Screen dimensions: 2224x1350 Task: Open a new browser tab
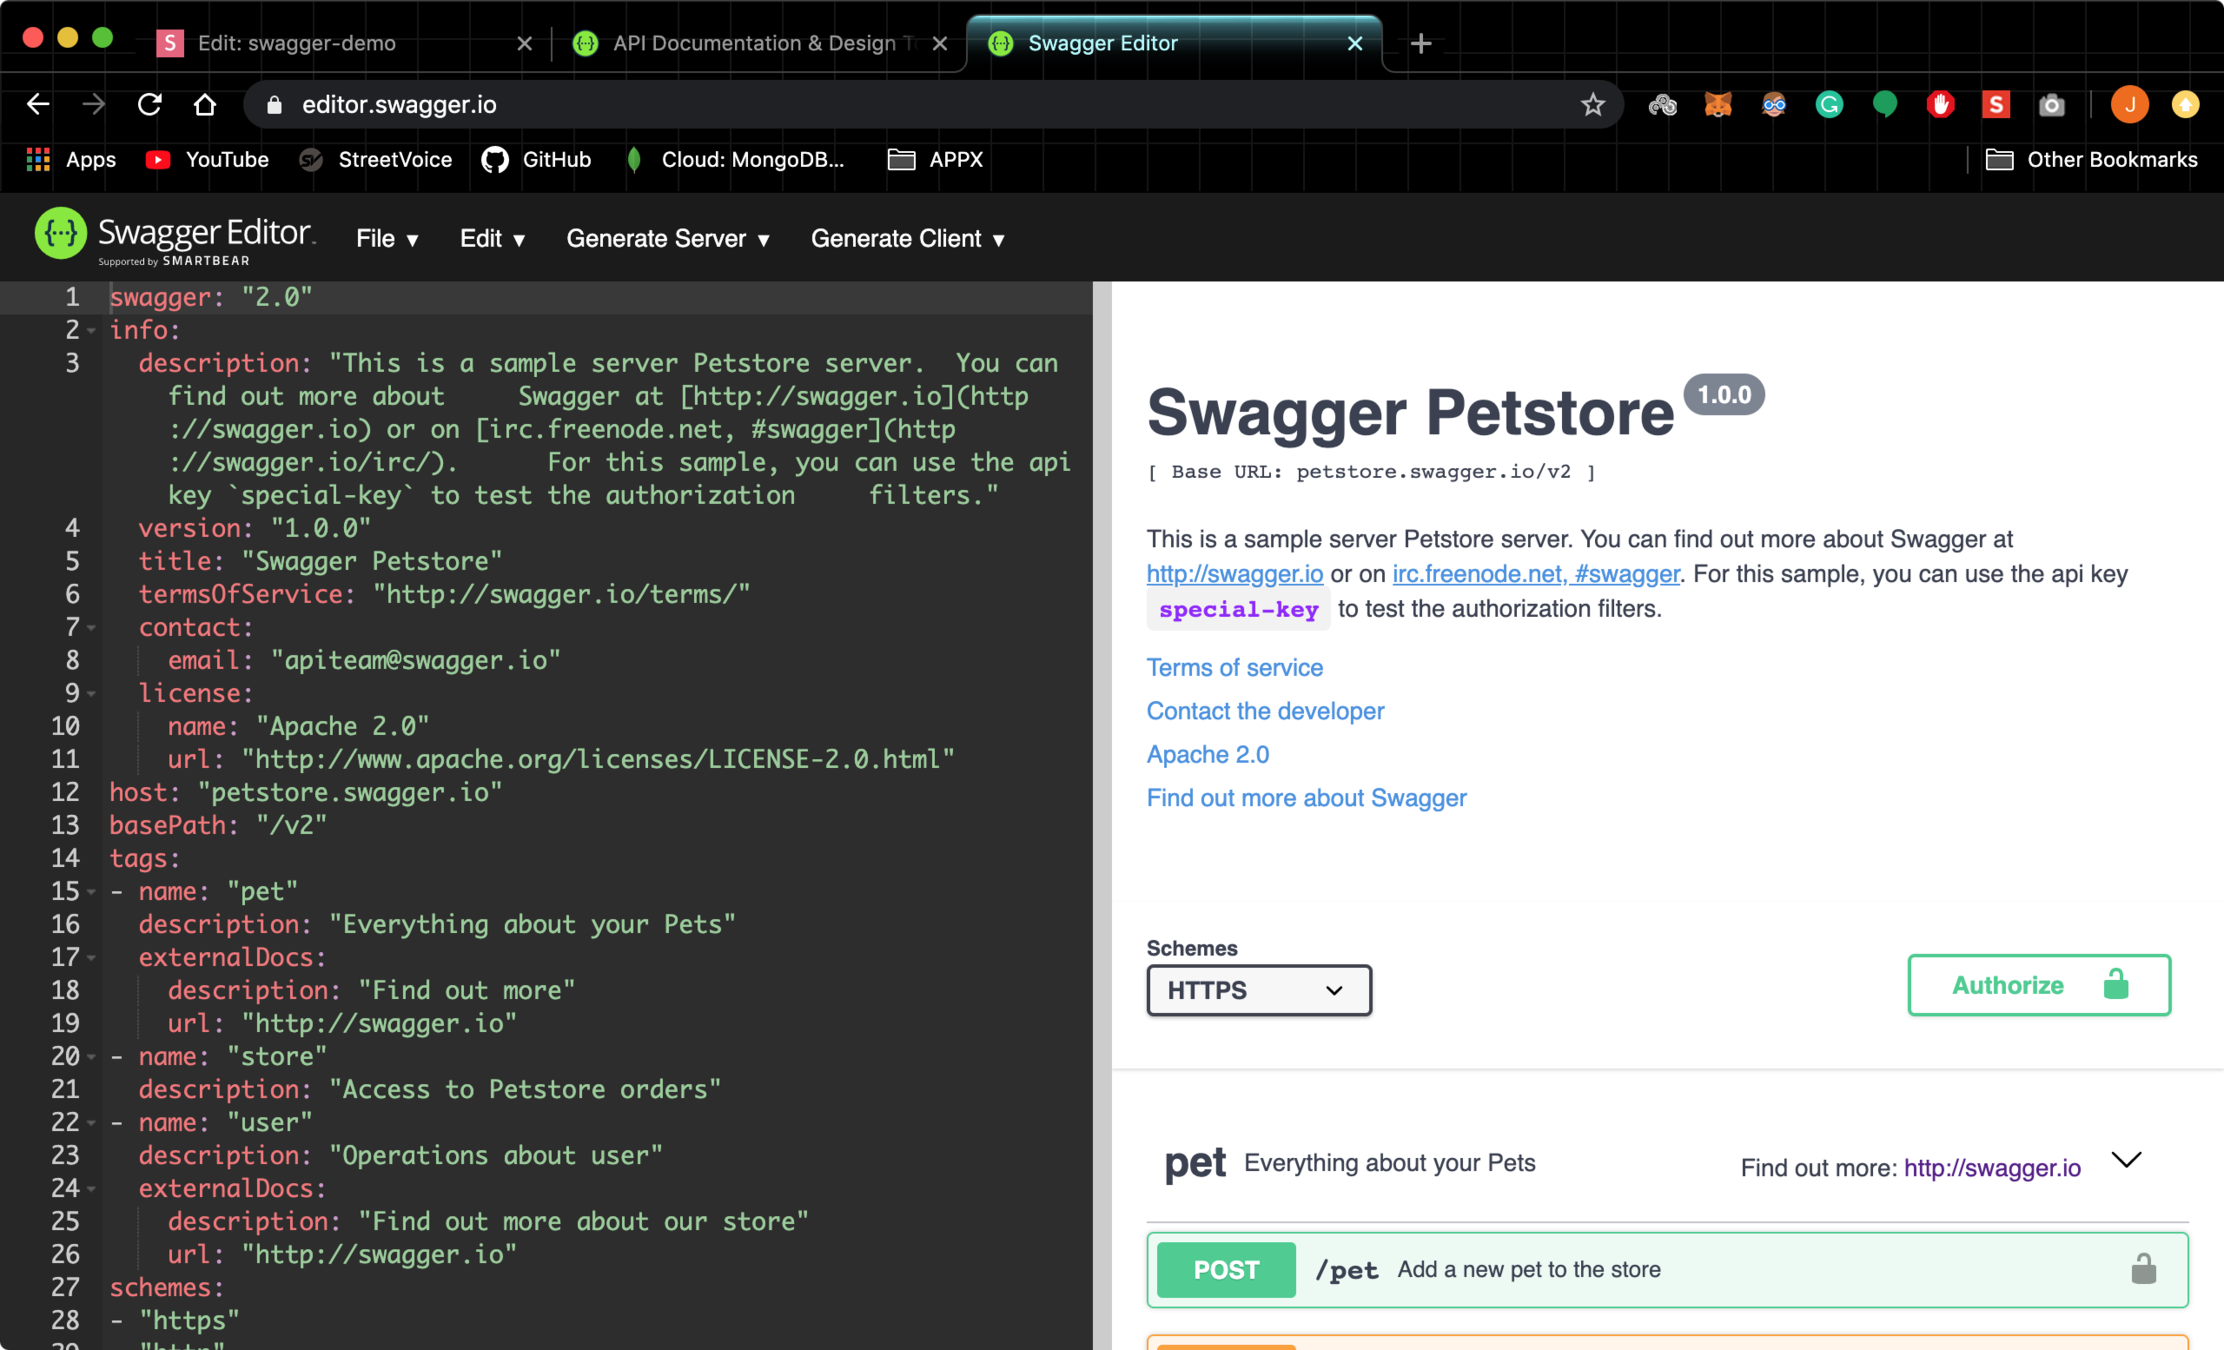point(1421,43)
